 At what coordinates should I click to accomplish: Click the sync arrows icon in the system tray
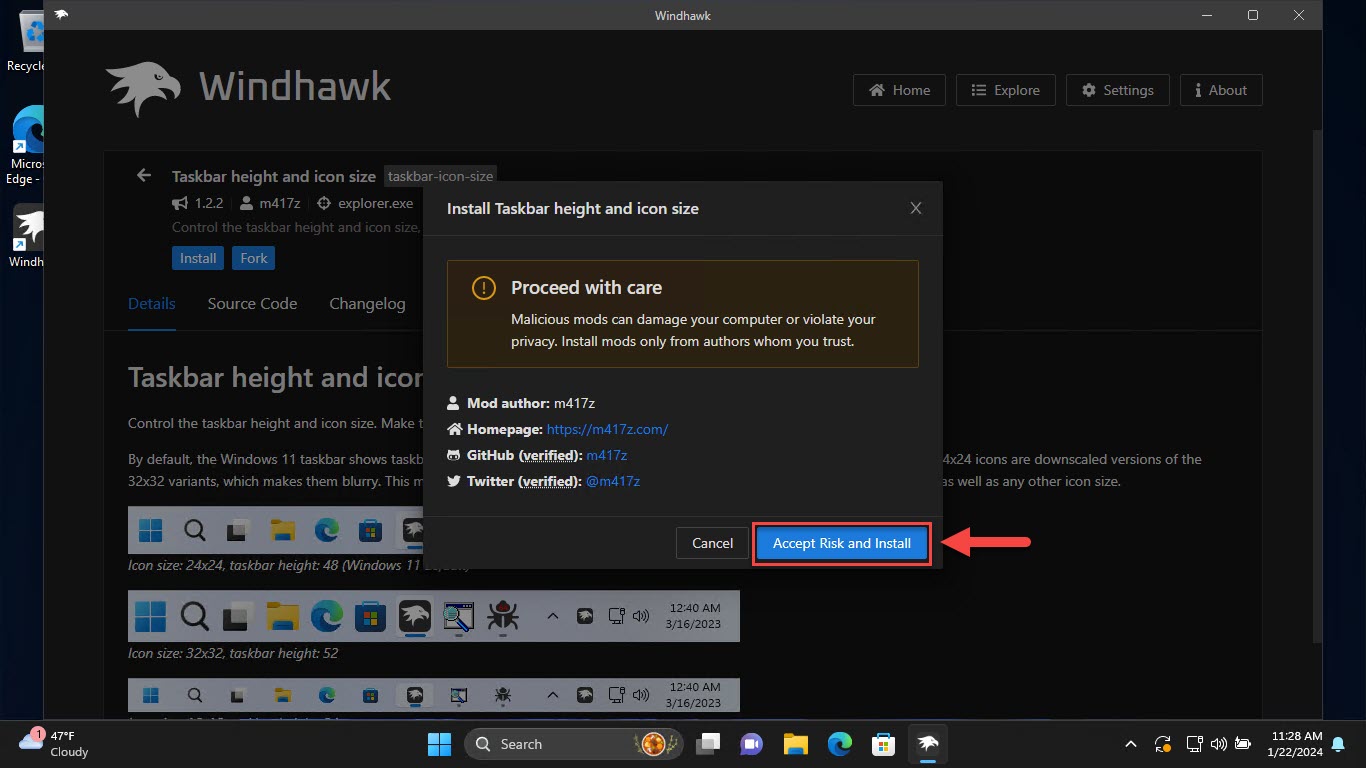click(1163, 744)
